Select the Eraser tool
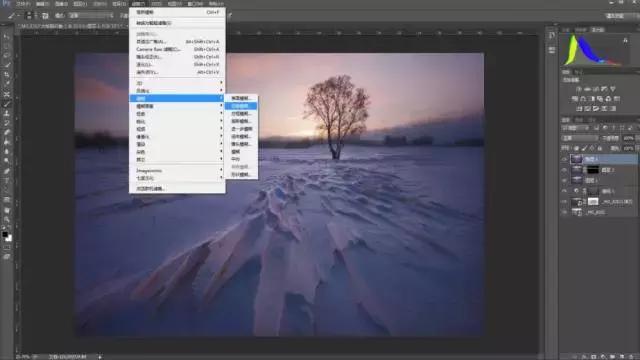This screenshot has height=360, width=640. tap(7, 133)
